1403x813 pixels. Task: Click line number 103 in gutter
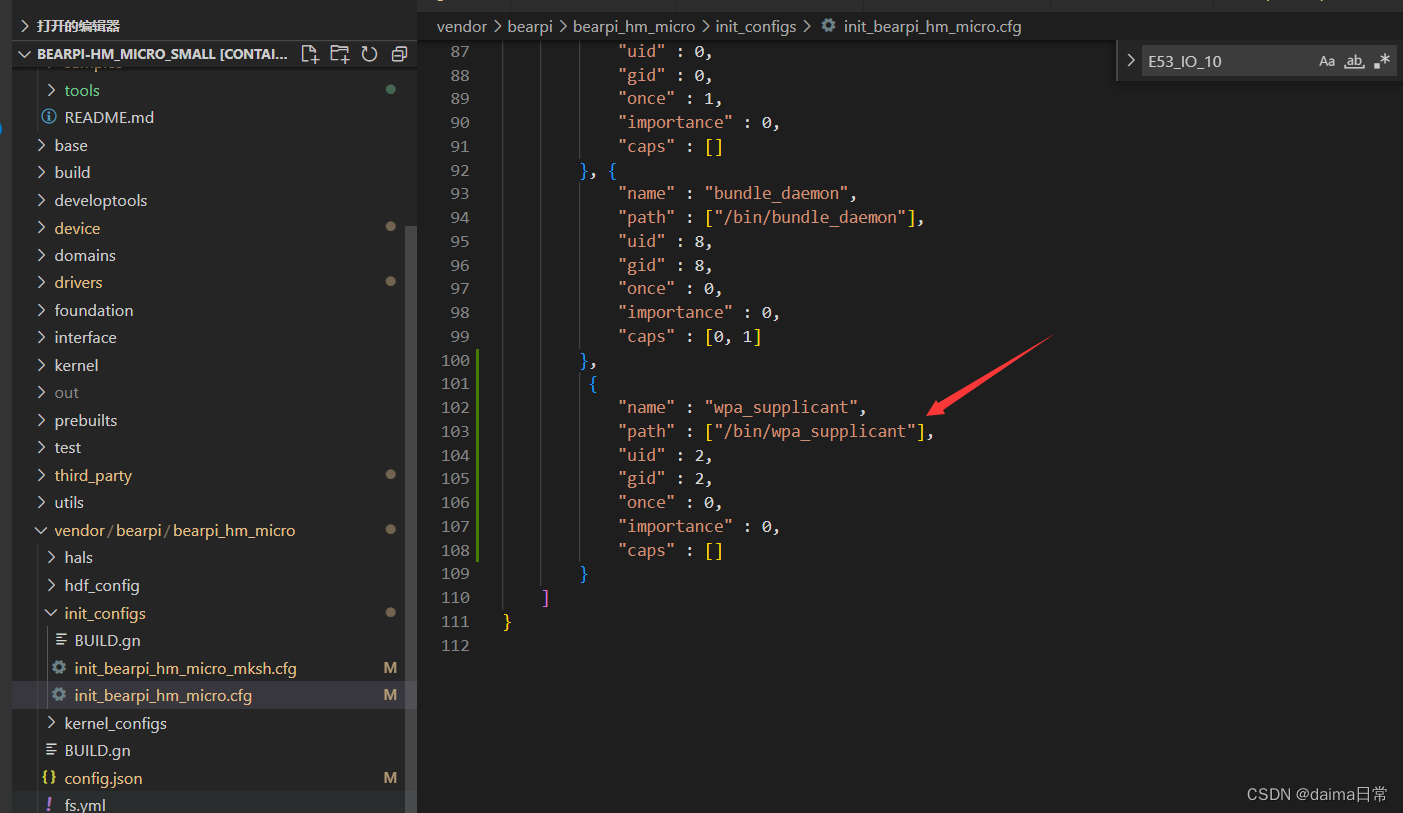click(455, 431)
